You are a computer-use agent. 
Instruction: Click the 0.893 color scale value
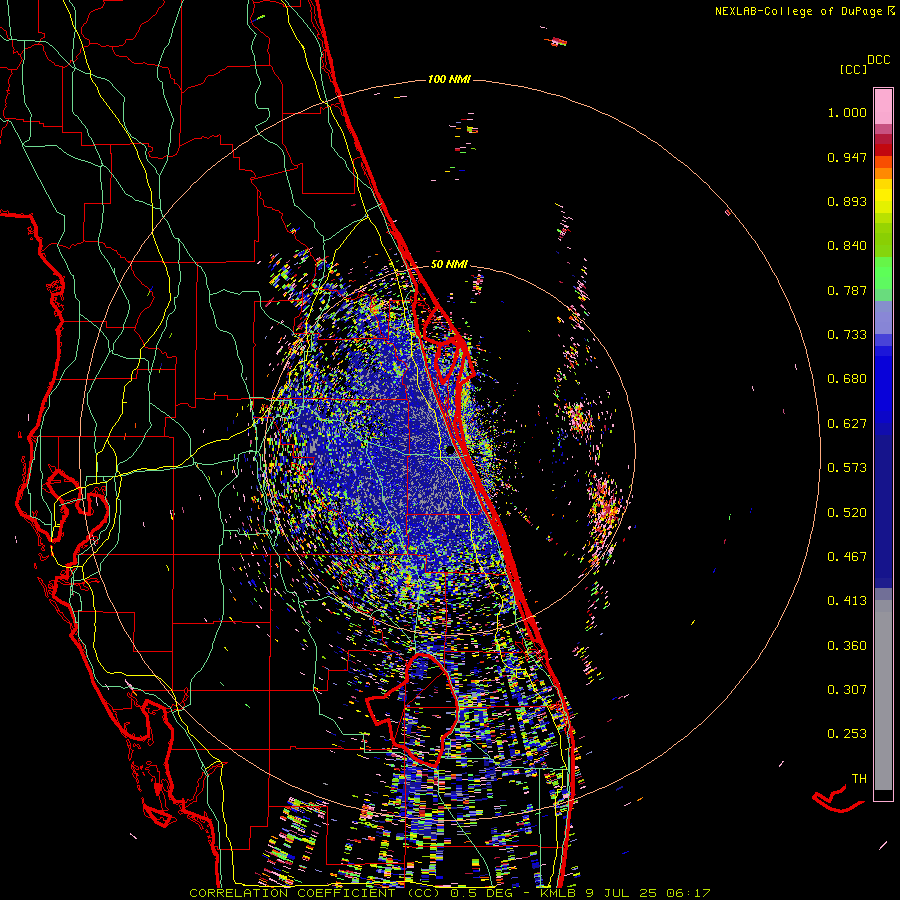coord(847,201)
